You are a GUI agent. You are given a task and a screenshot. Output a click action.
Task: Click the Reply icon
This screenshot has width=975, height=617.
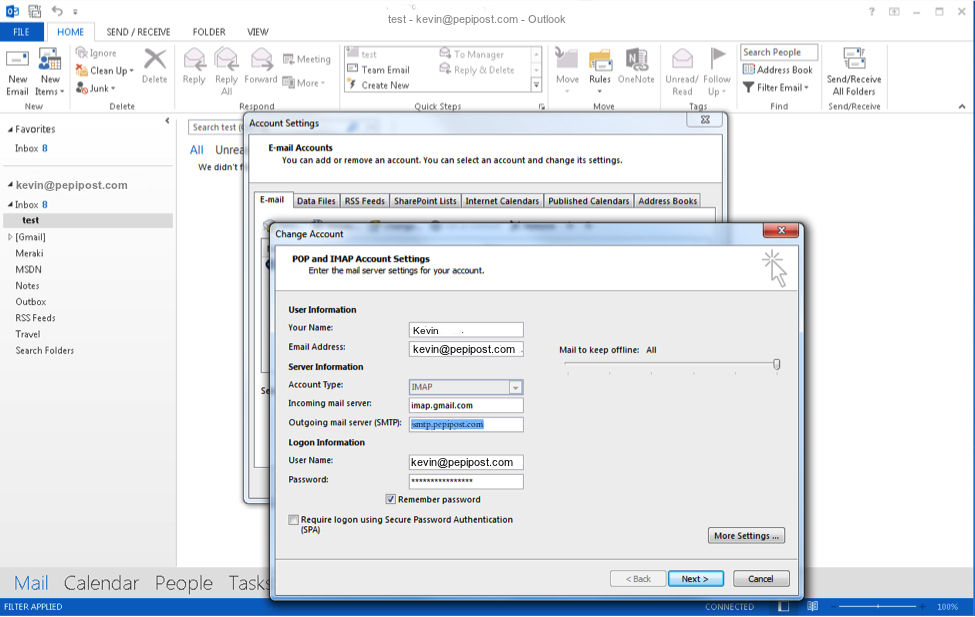pos(194,60)
